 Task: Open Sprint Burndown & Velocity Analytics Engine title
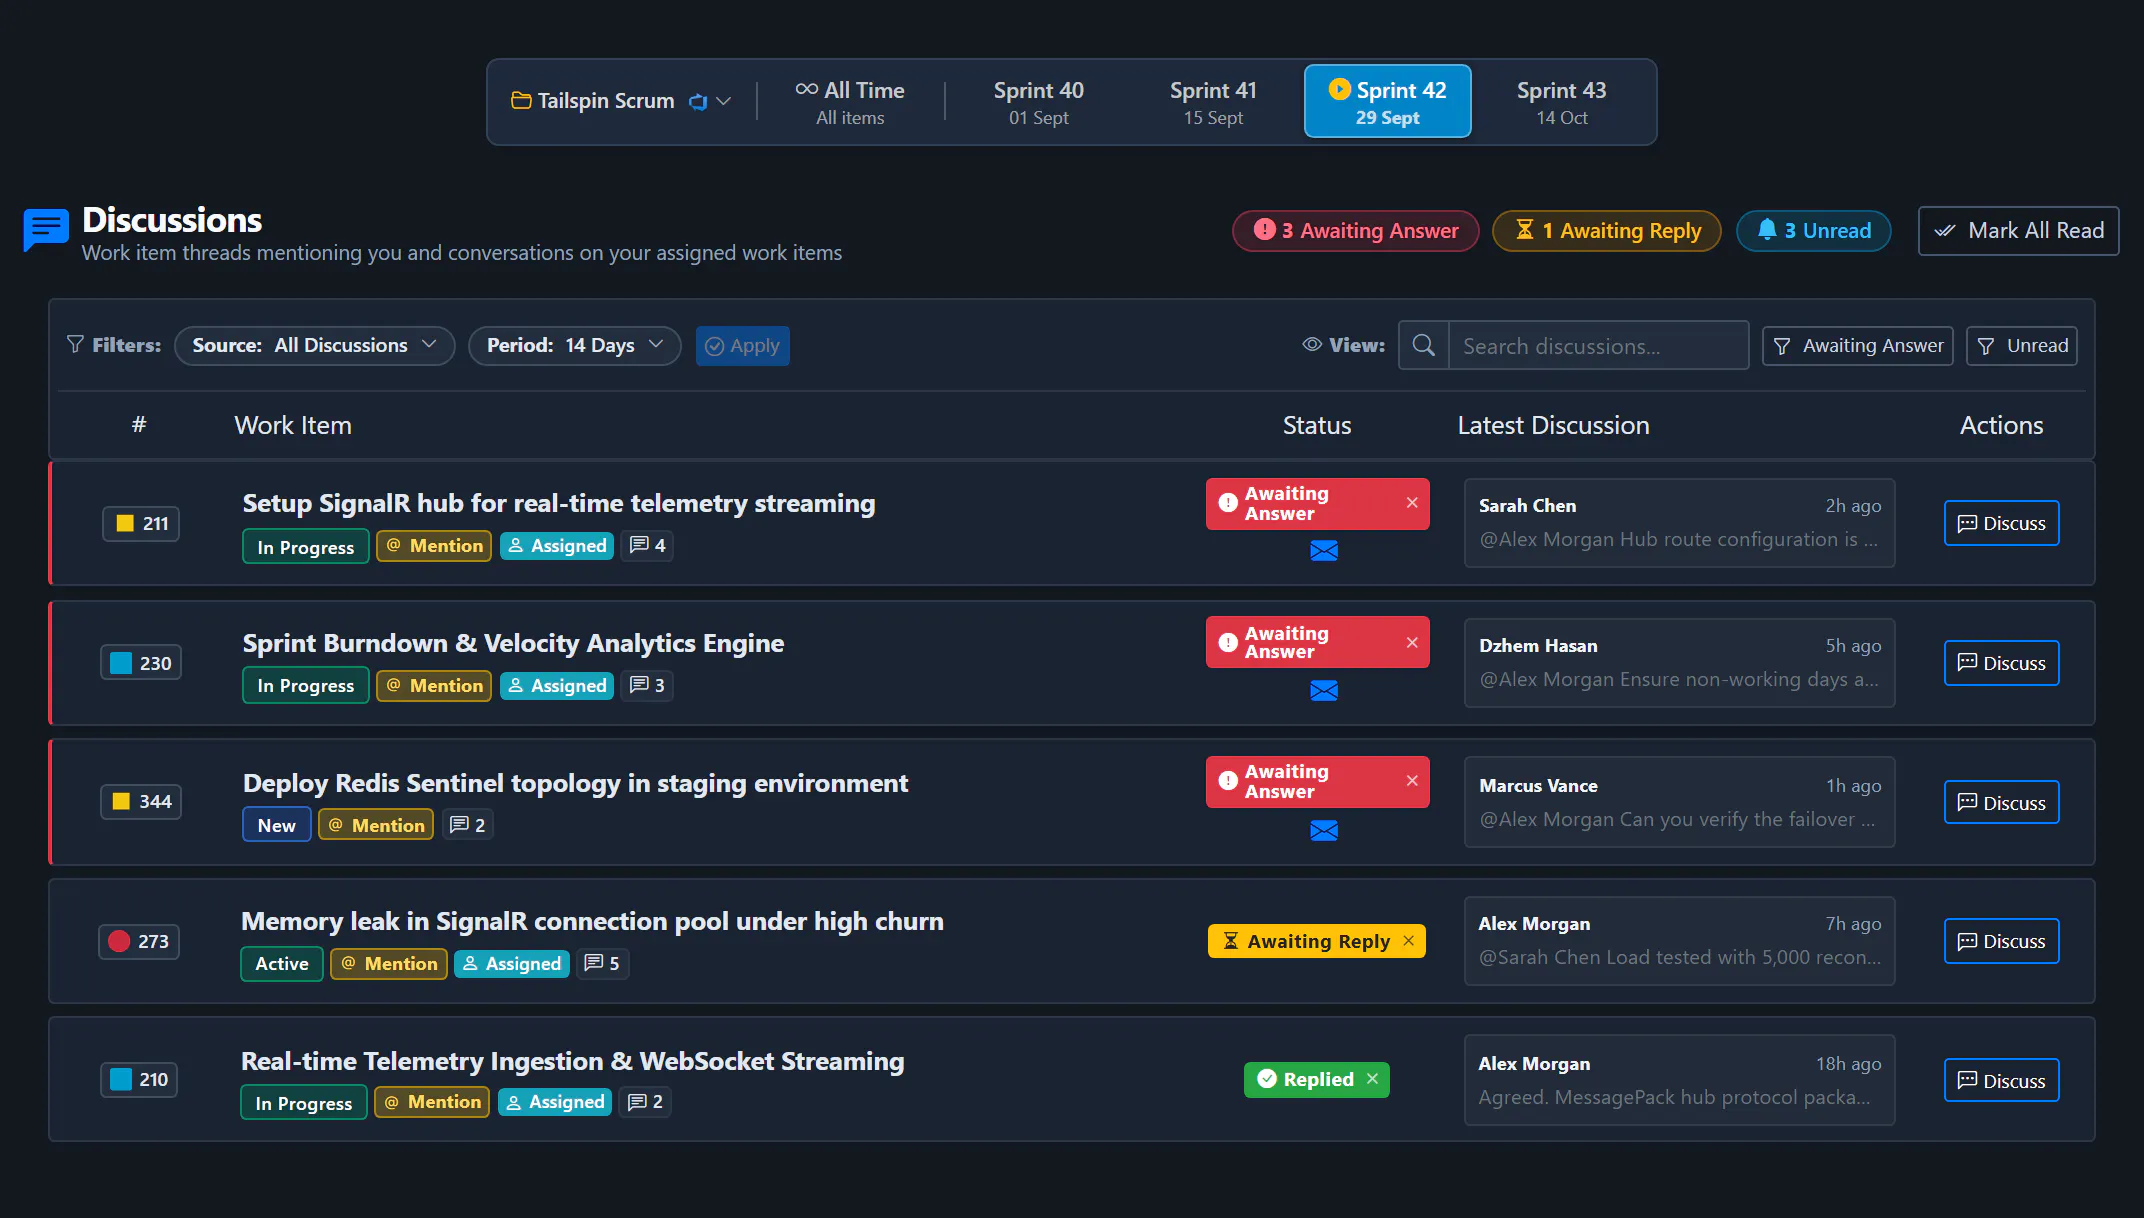[513, 643]
